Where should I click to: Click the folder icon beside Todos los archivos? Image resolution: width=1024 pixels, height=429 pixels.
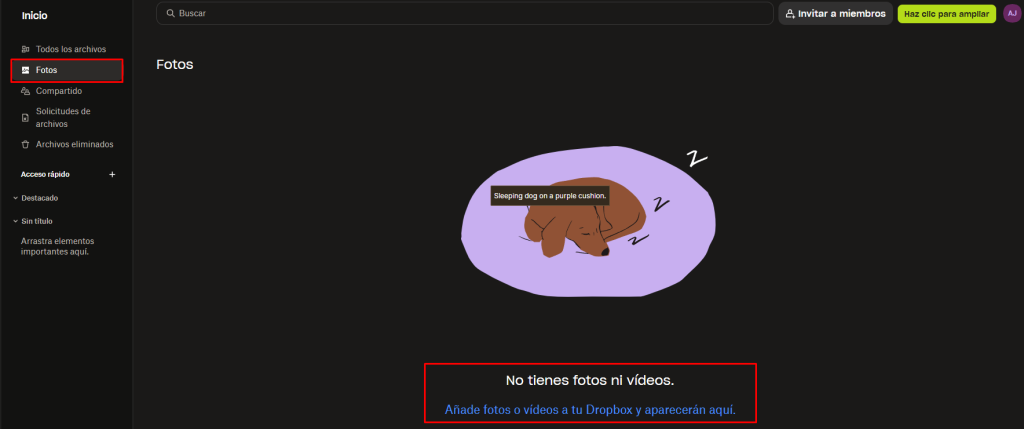pyautogui.click(x=25, y=49)
